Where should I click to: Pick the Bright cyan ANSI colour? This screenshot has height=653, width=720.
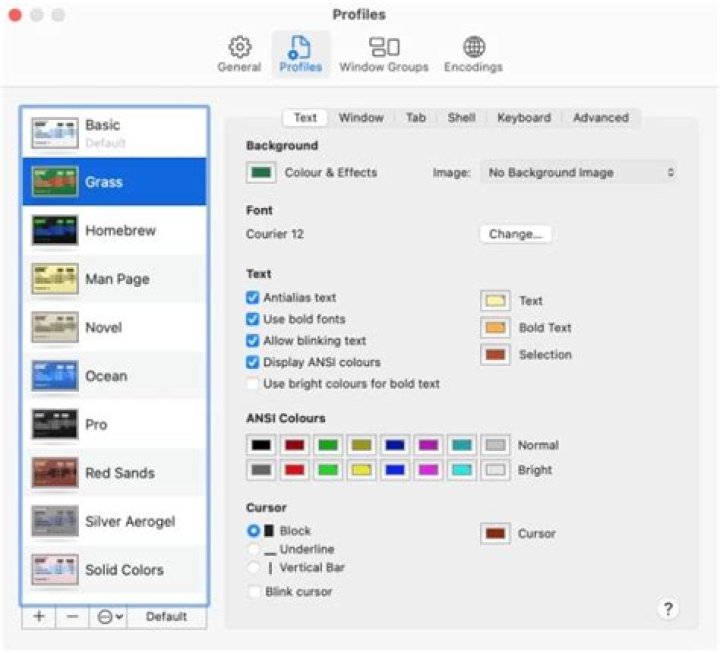(x=462, y=470)
